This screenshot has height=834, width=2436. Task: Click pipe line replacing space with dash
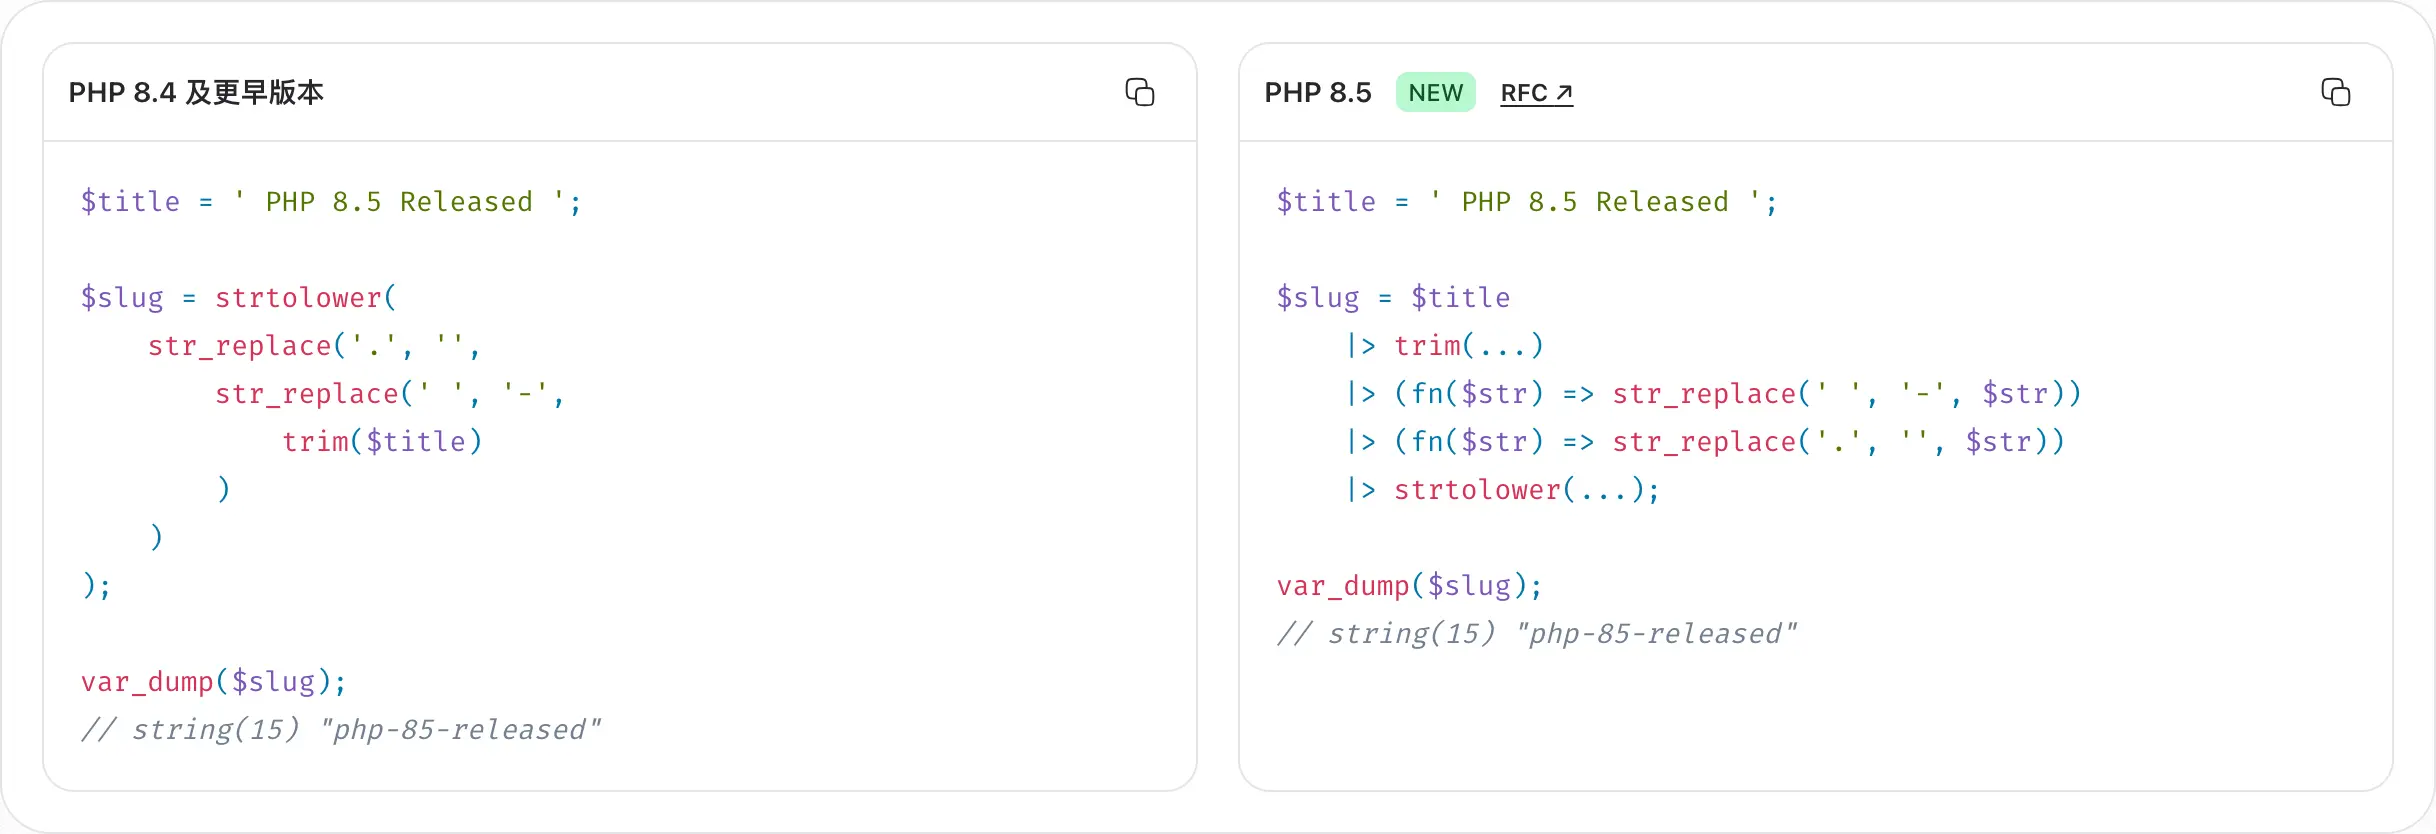click(x=1713, y=394)
